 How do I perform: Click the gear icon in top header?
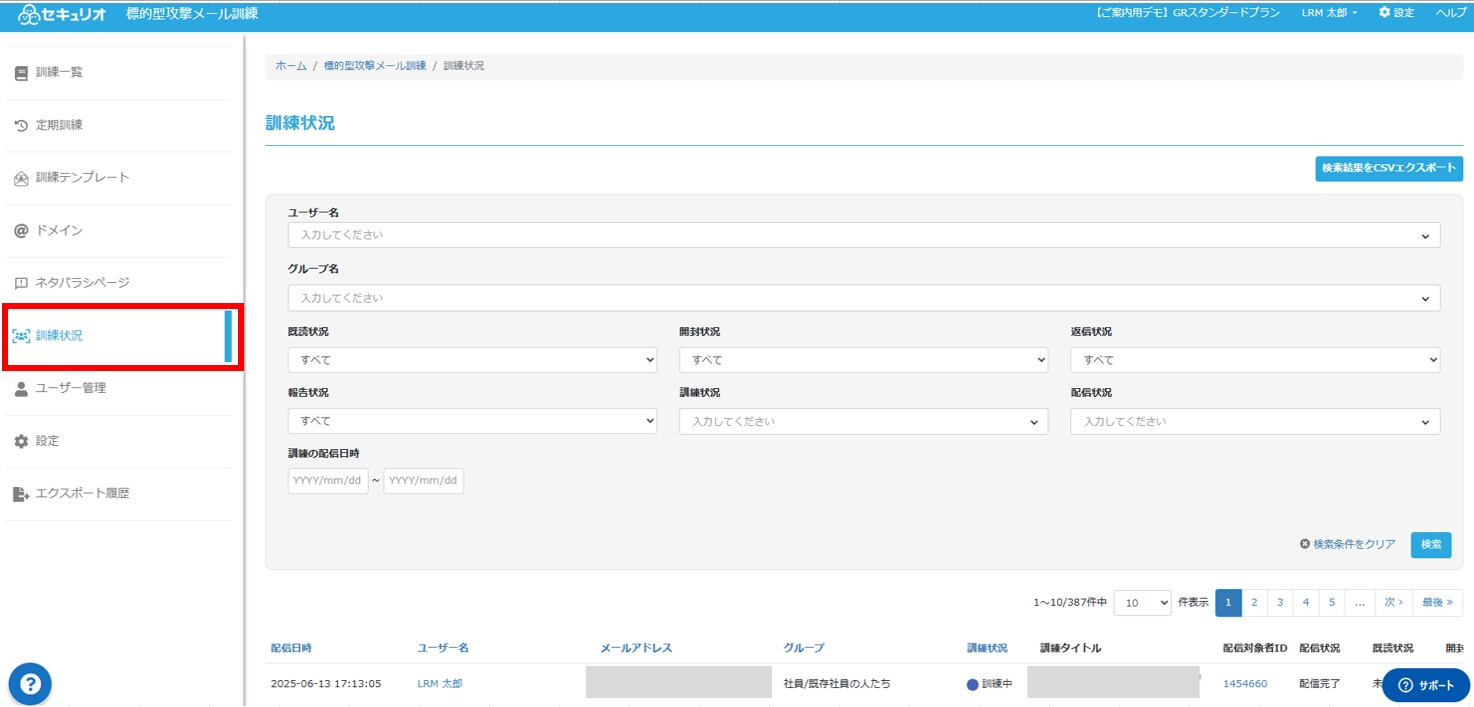tap(1385, 12)
